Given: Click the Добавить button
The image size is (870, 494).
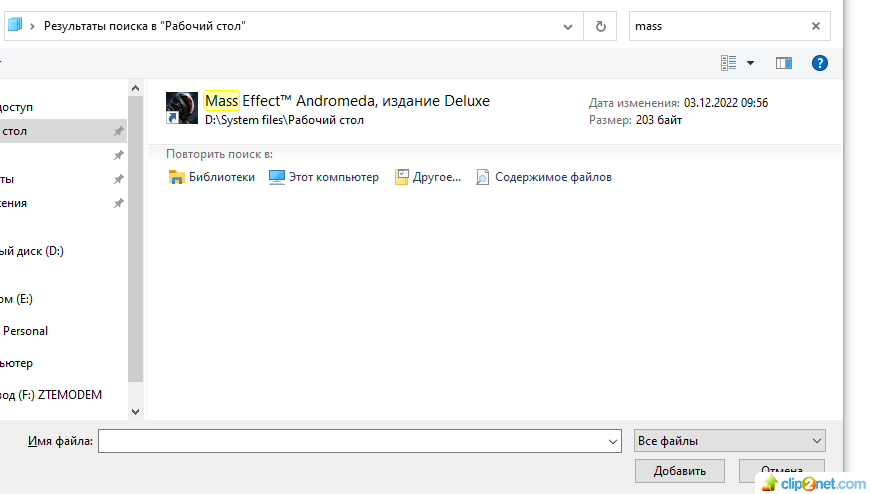Looking at the screenshot, I should (680, 470).
